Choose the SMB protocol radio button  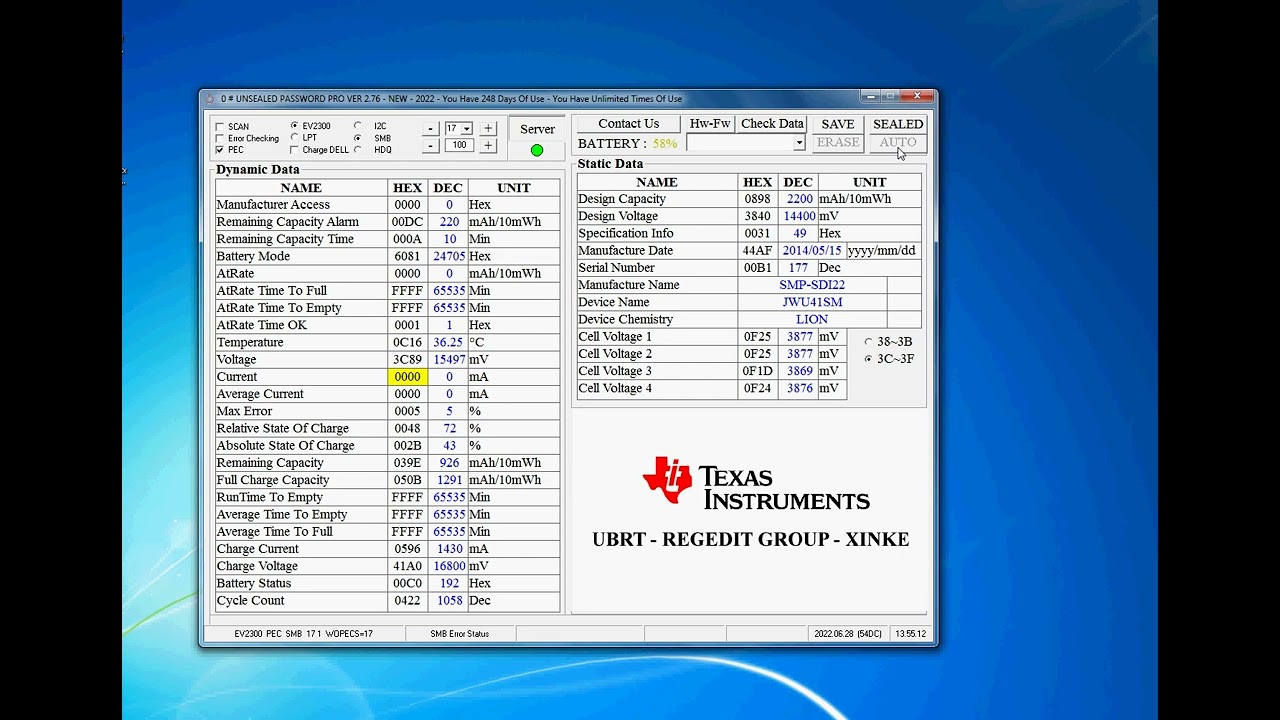pyautogui.click(x=358, y=138)
